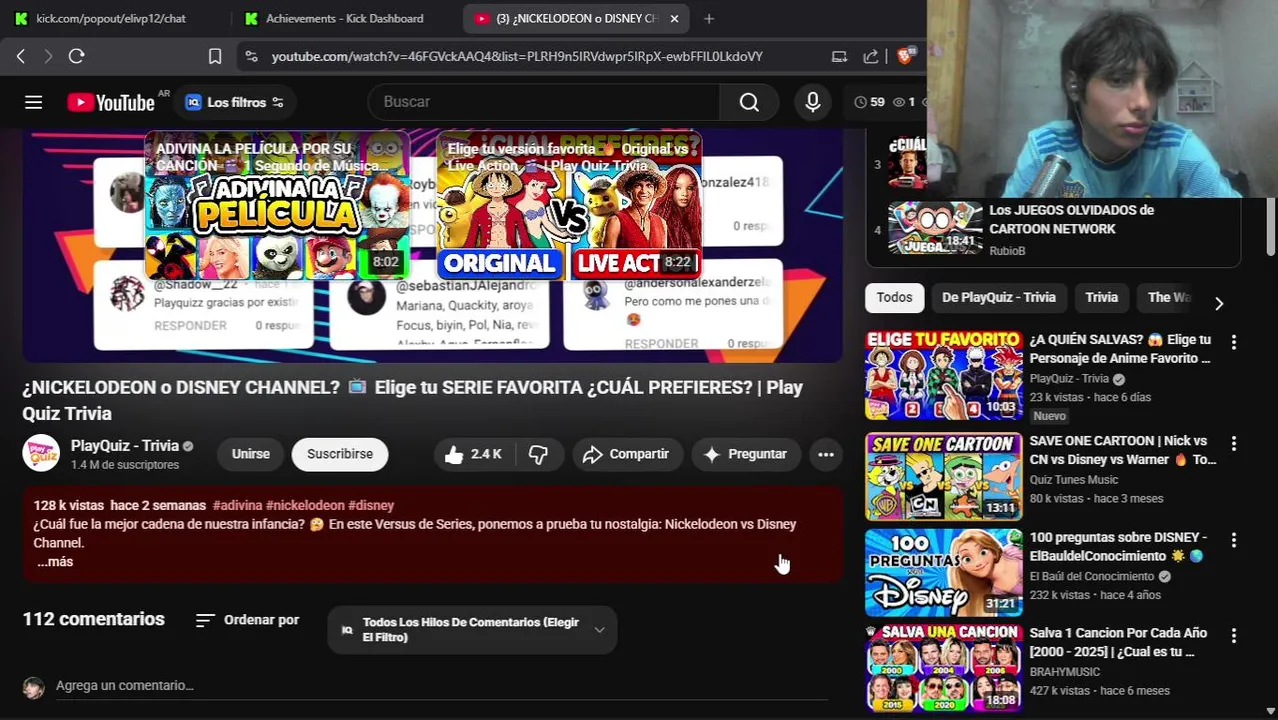Click Agrega un comentario field
The image size is (1278, 720).
(440, 686)
